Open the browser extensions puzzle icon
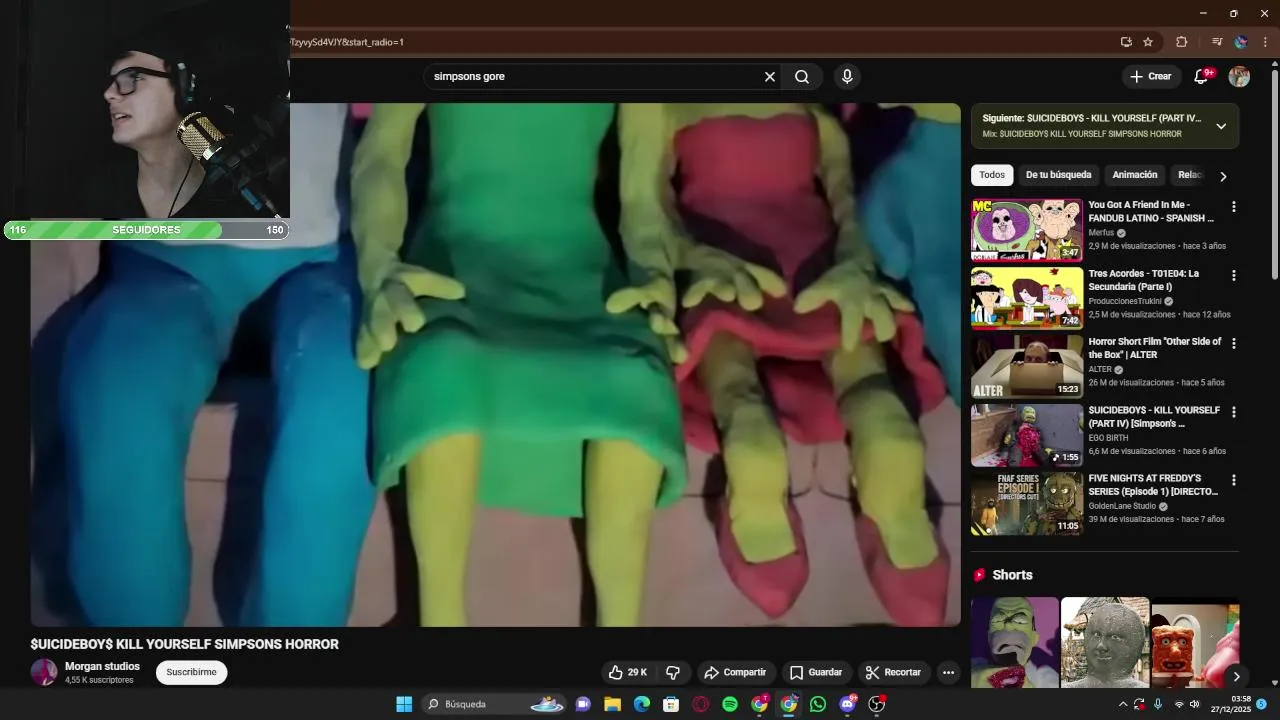This screenshot has width=1280, height=720. [x=1181, y=42]
